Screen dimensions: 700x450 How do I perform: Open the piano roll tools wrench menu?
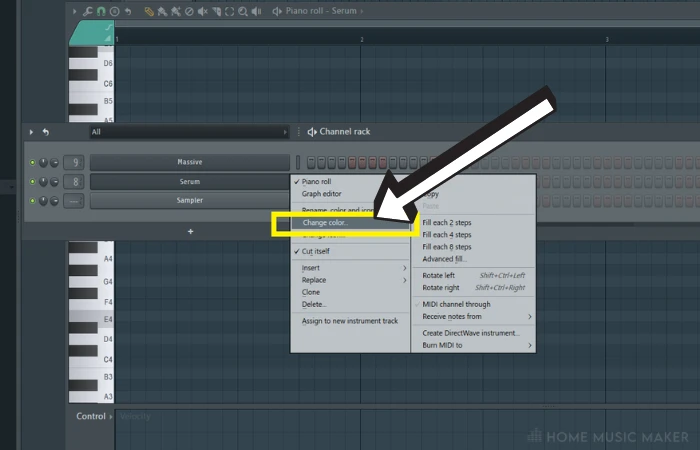[88, 11]
